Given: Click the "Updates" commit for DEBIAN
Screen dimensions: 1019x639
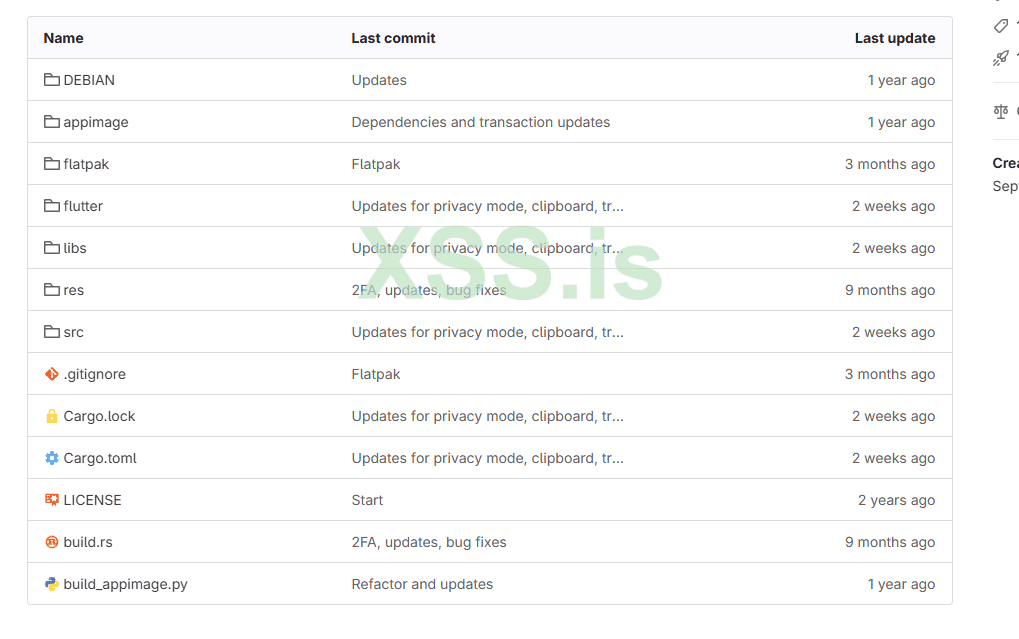Looking at the screenshot, I should [x=379, y=80].
